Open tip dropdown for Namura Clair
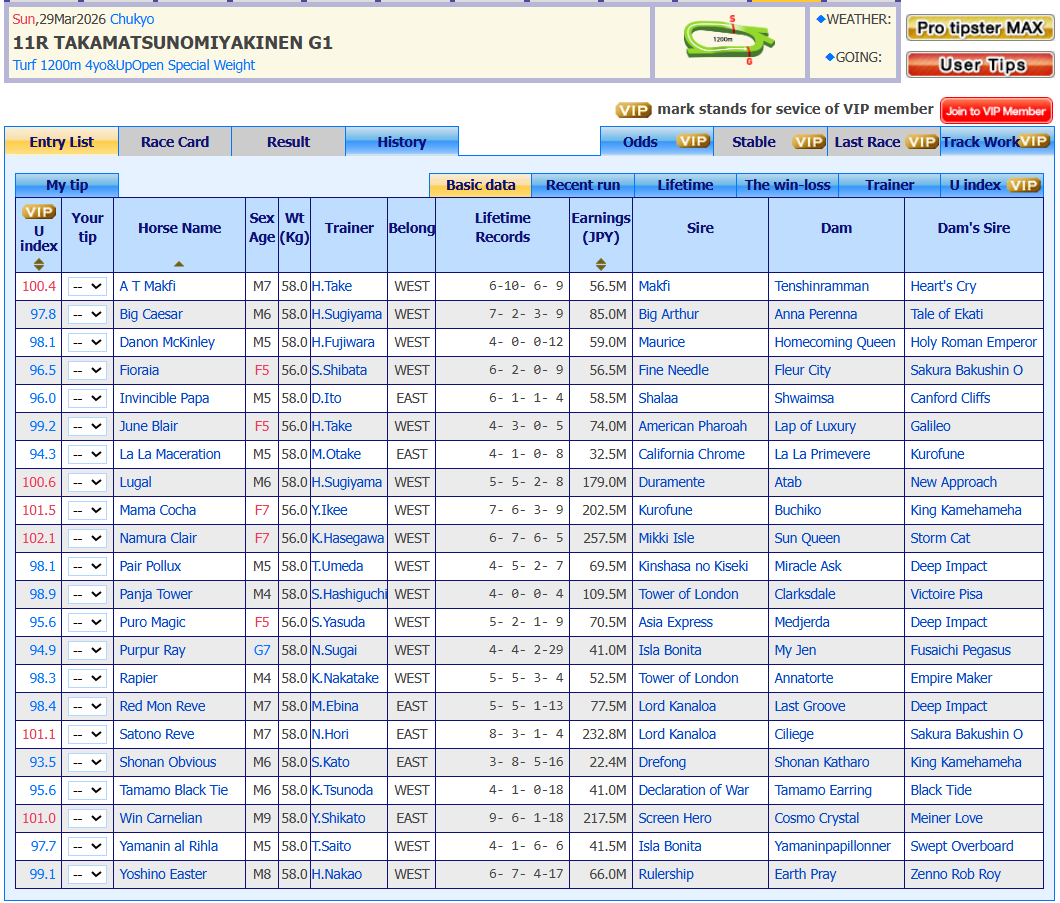 [87, 539]
